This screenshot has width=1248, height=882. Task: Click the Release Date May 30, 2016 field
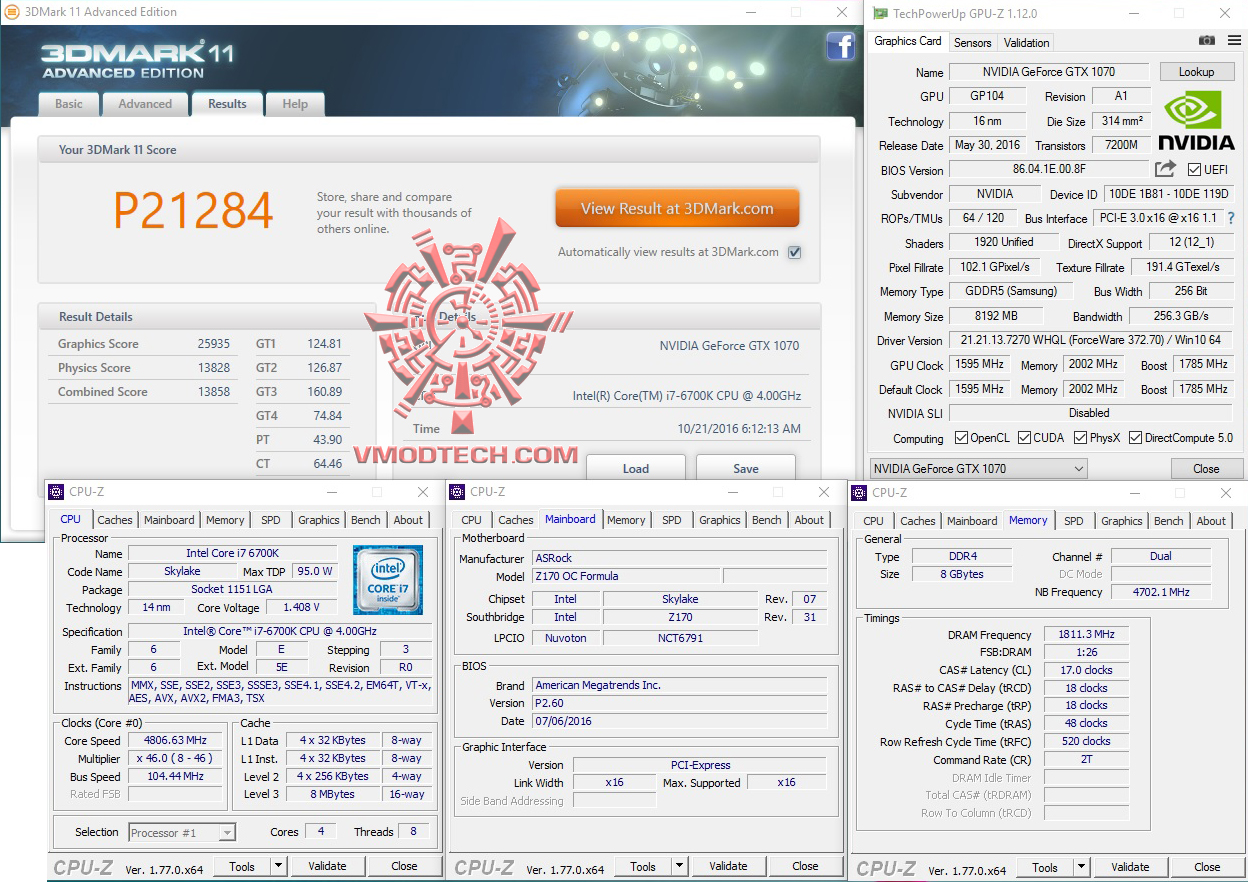click(x=987, y=145)
